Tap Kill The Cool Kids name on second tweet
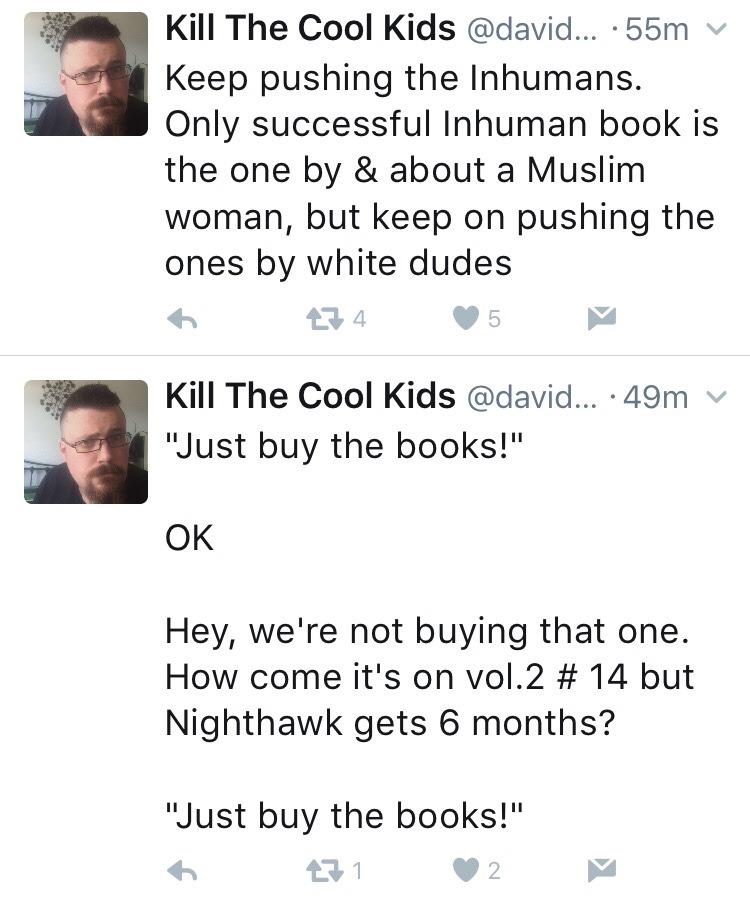Image resolution: width=750 pixels, height=897 pixels. coord(309,397)
